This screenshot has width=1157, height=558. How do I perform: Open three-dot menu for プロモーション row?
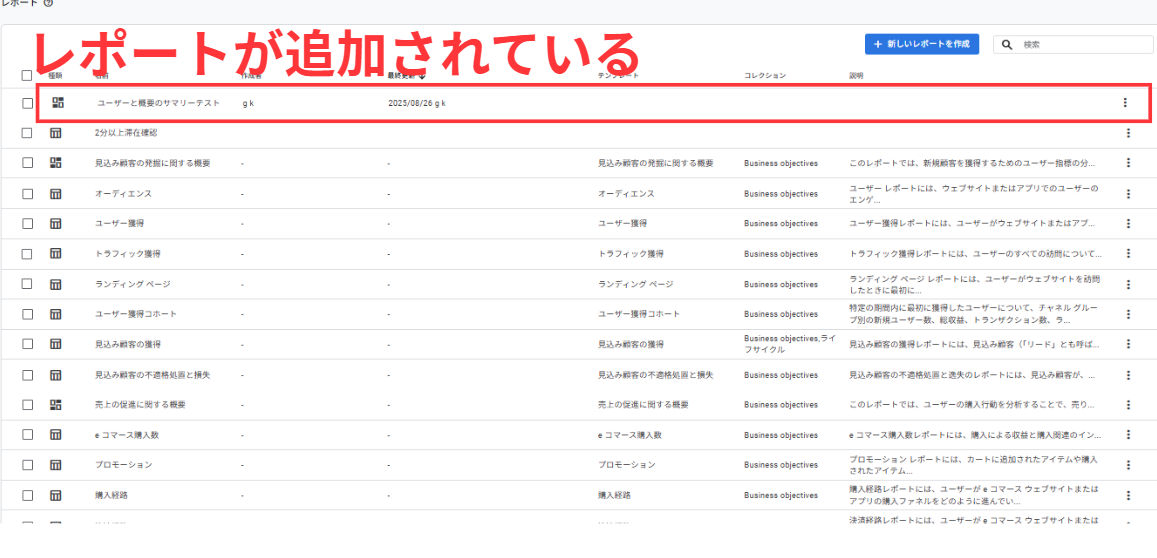click(1128, 465)
